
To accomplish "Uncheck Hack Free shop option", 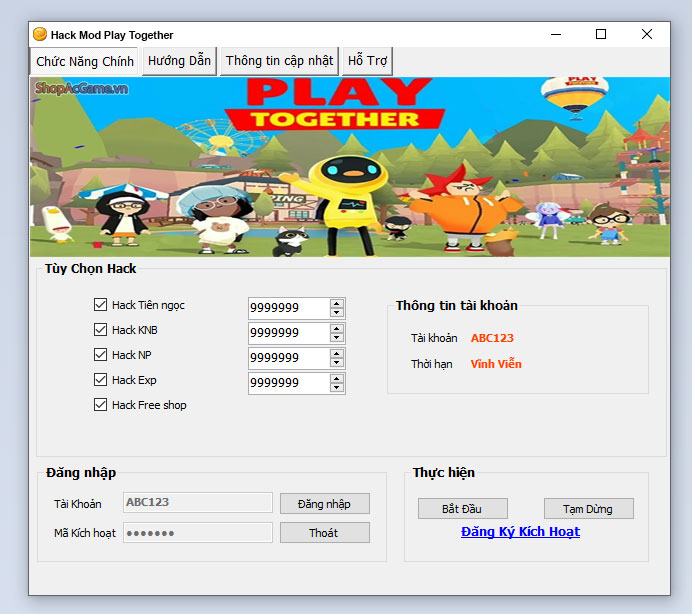I will 100,405.
